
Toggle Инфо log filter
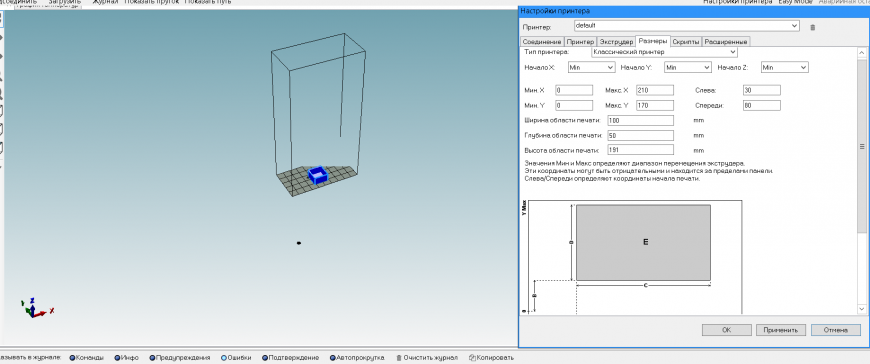tap(126, 358)
